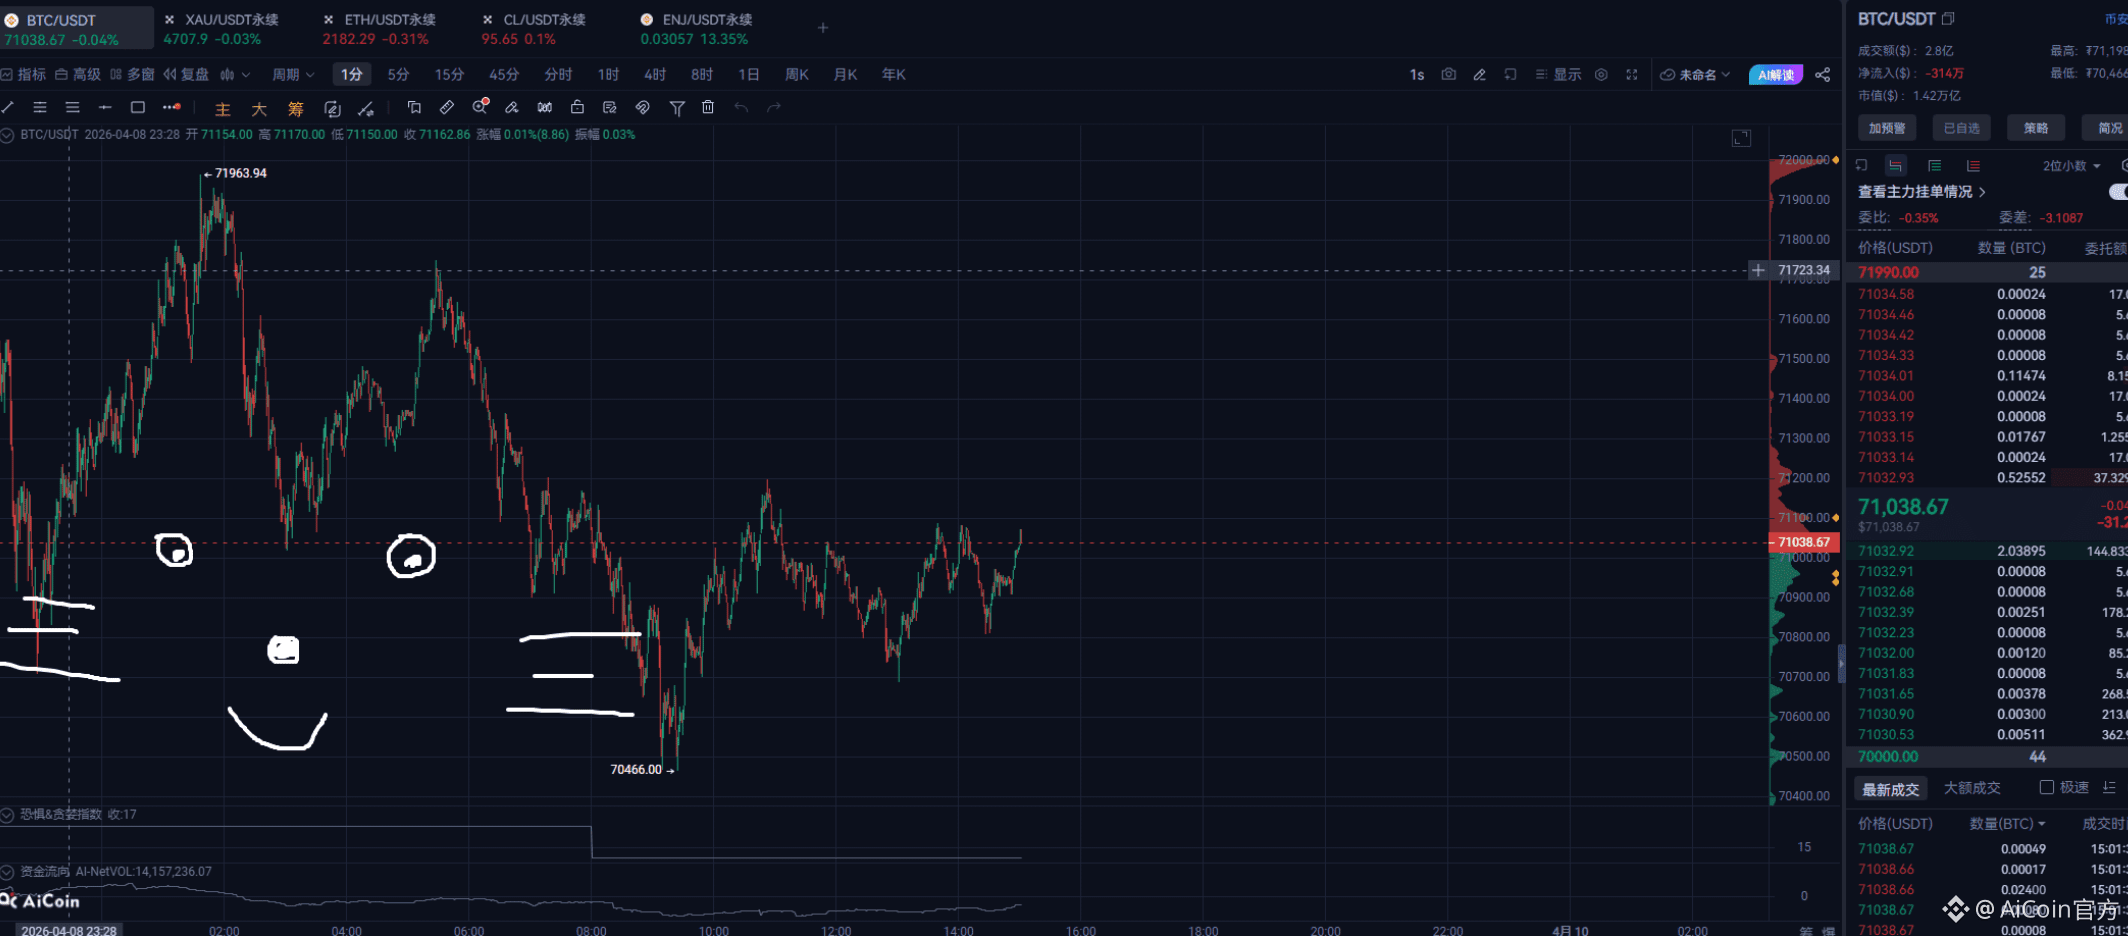Image resolution: width=2128 pixels, height=936 pixels.
Task: Switch to the ENJ/USDT永续 tab
Action: (x=697, y=29)
